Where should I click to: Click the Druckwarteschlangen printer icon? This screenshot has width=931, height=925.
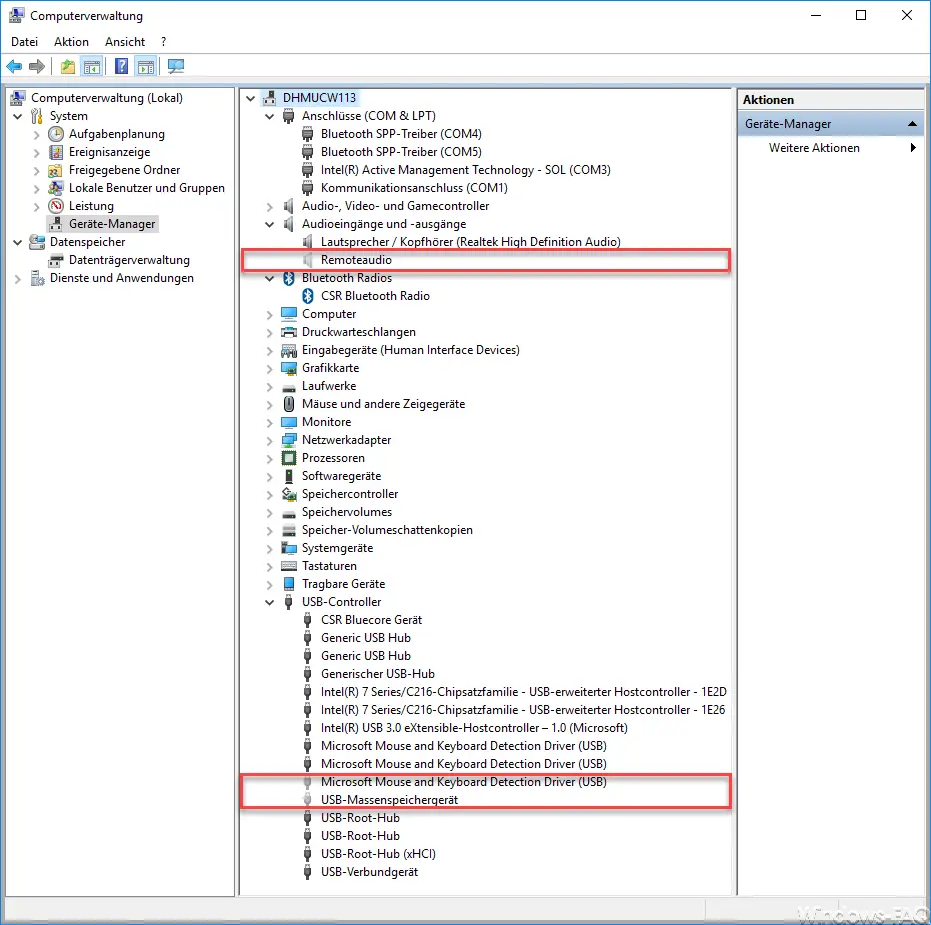289,332
